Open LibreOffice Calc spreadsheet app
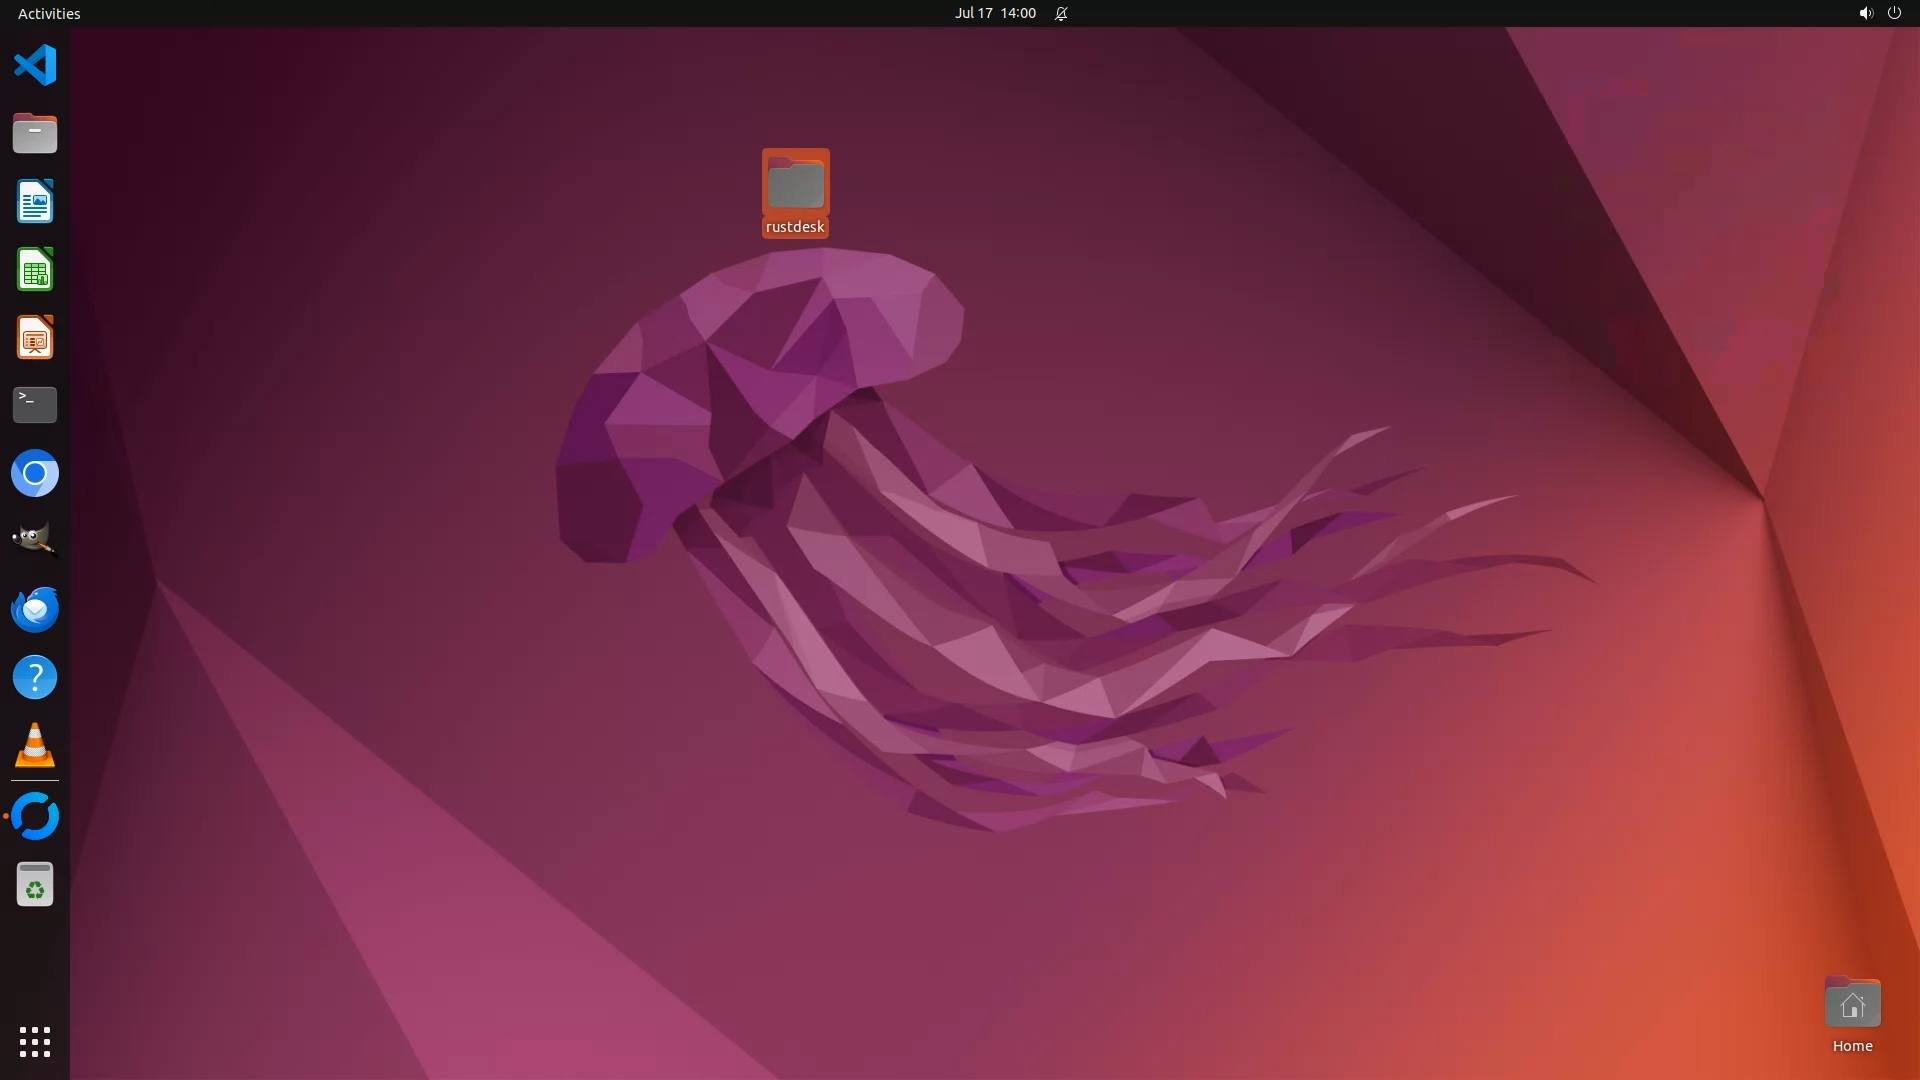This screenshot has height=1080, width=1920. [x=35, y=270]
